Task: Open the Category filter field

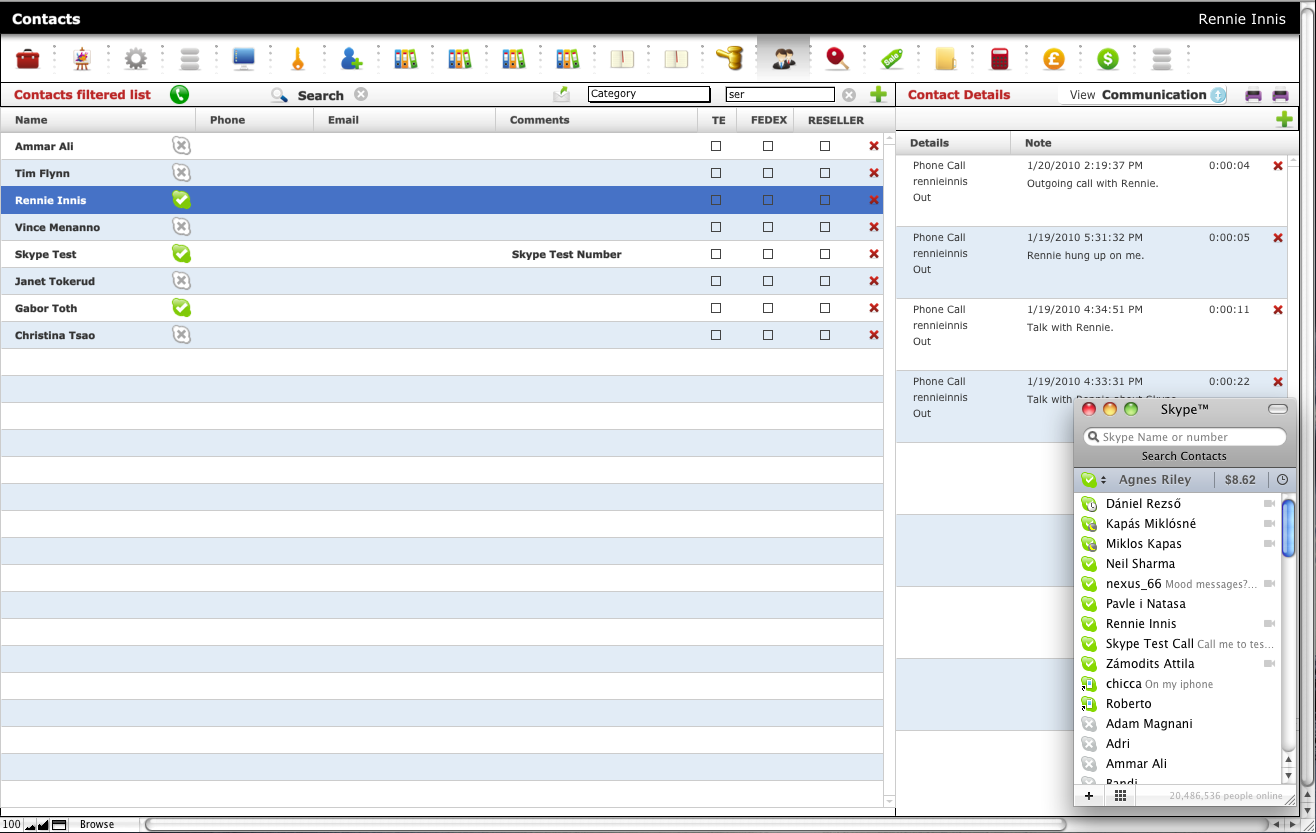Action: (649, 94)
